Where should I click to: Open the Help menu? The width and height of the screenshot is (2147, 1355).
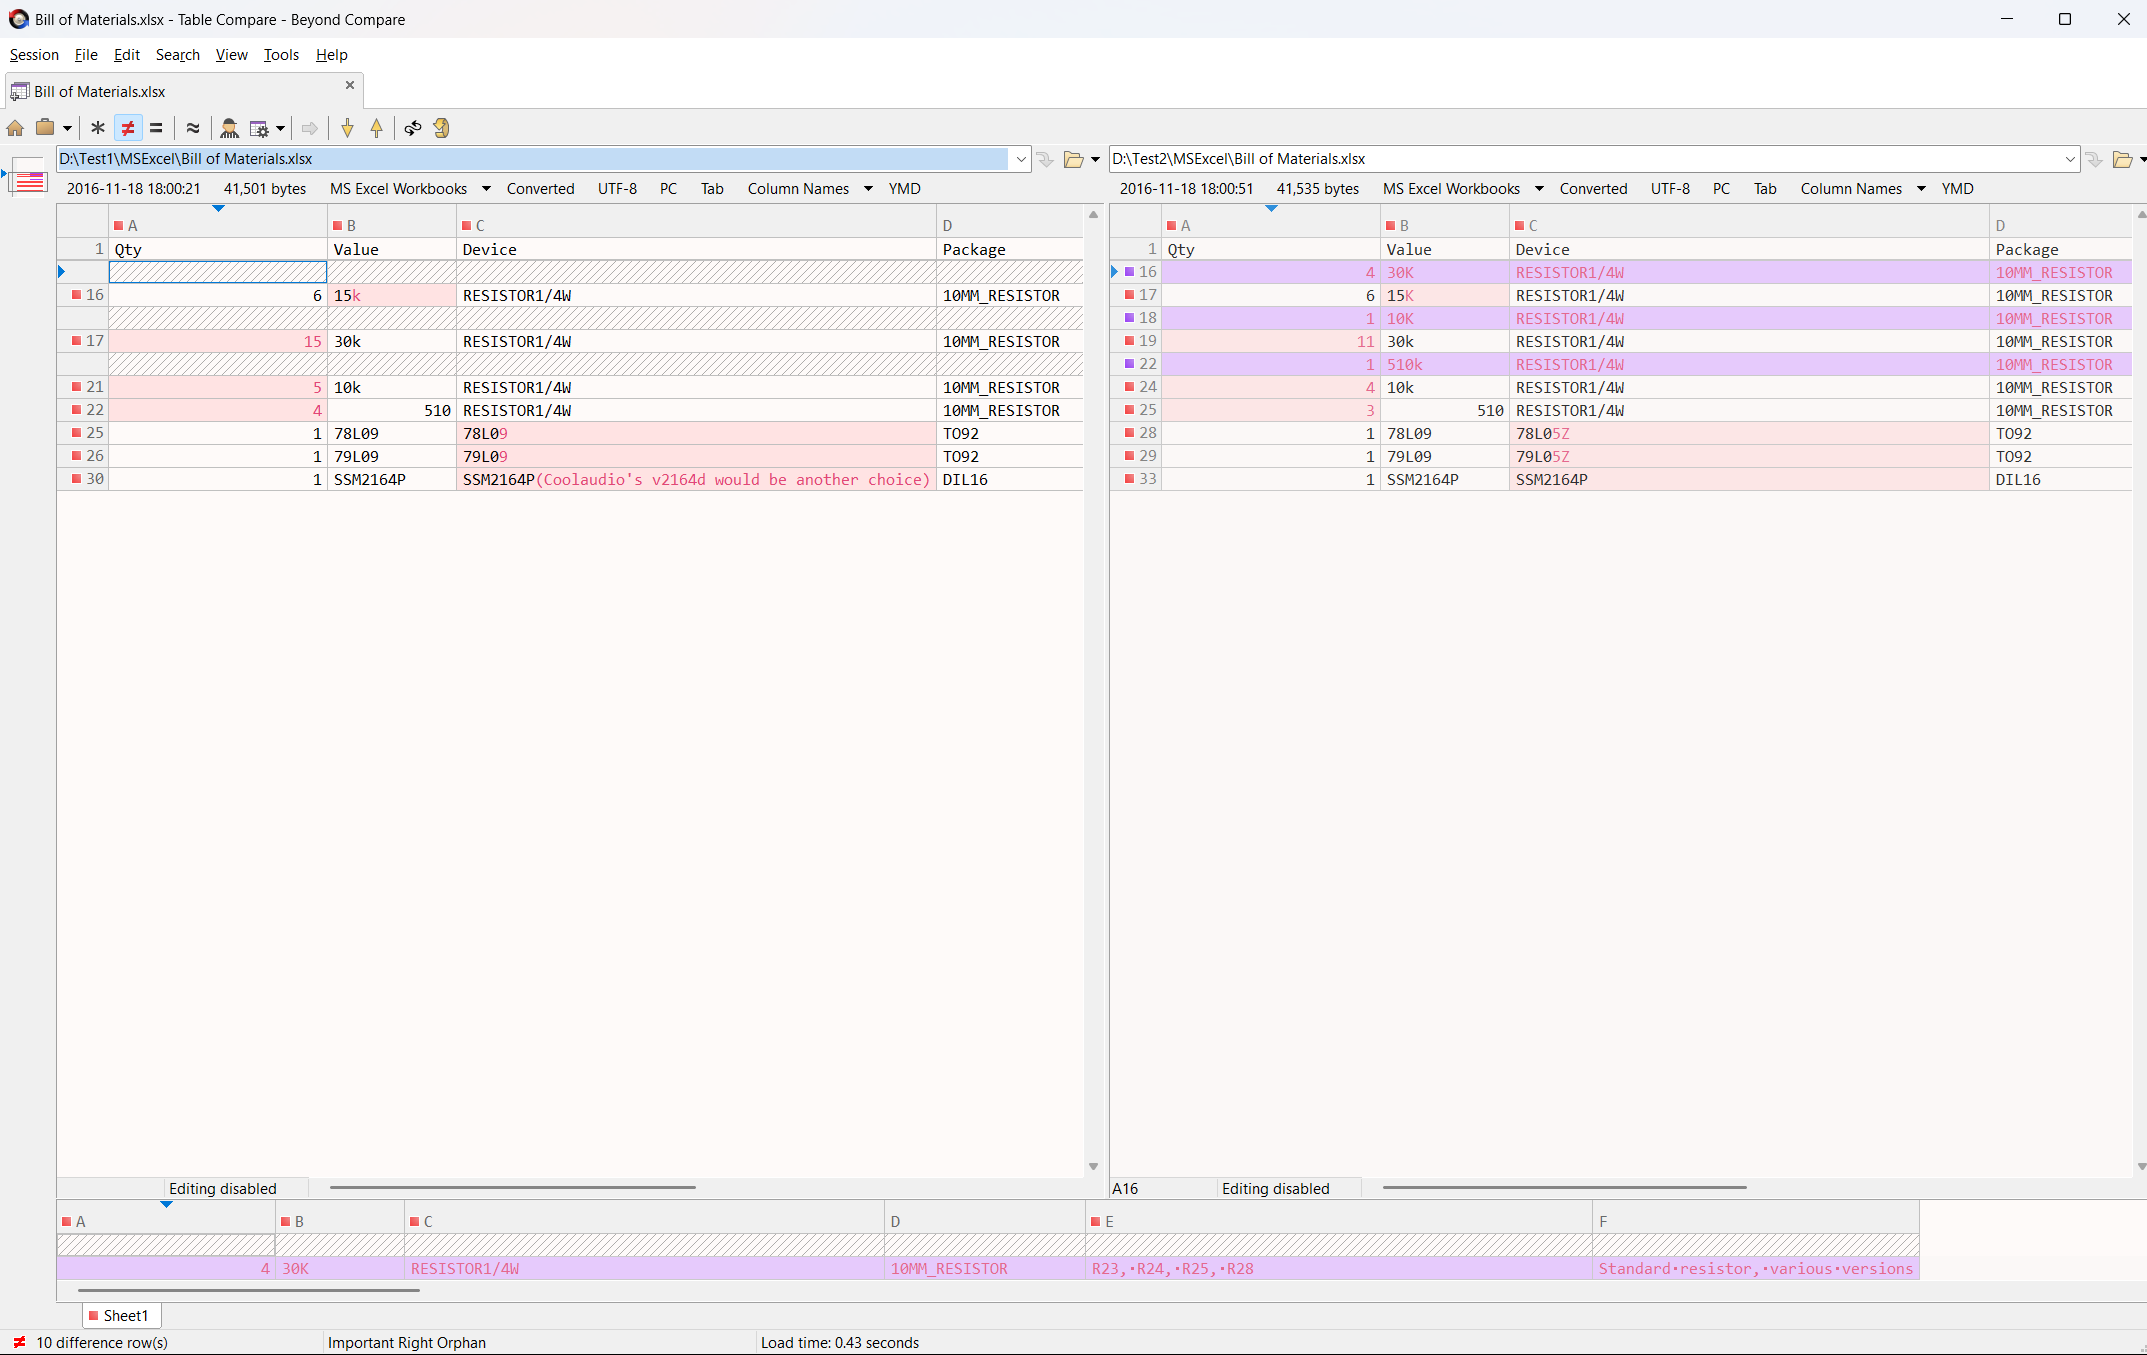[332, 55]
